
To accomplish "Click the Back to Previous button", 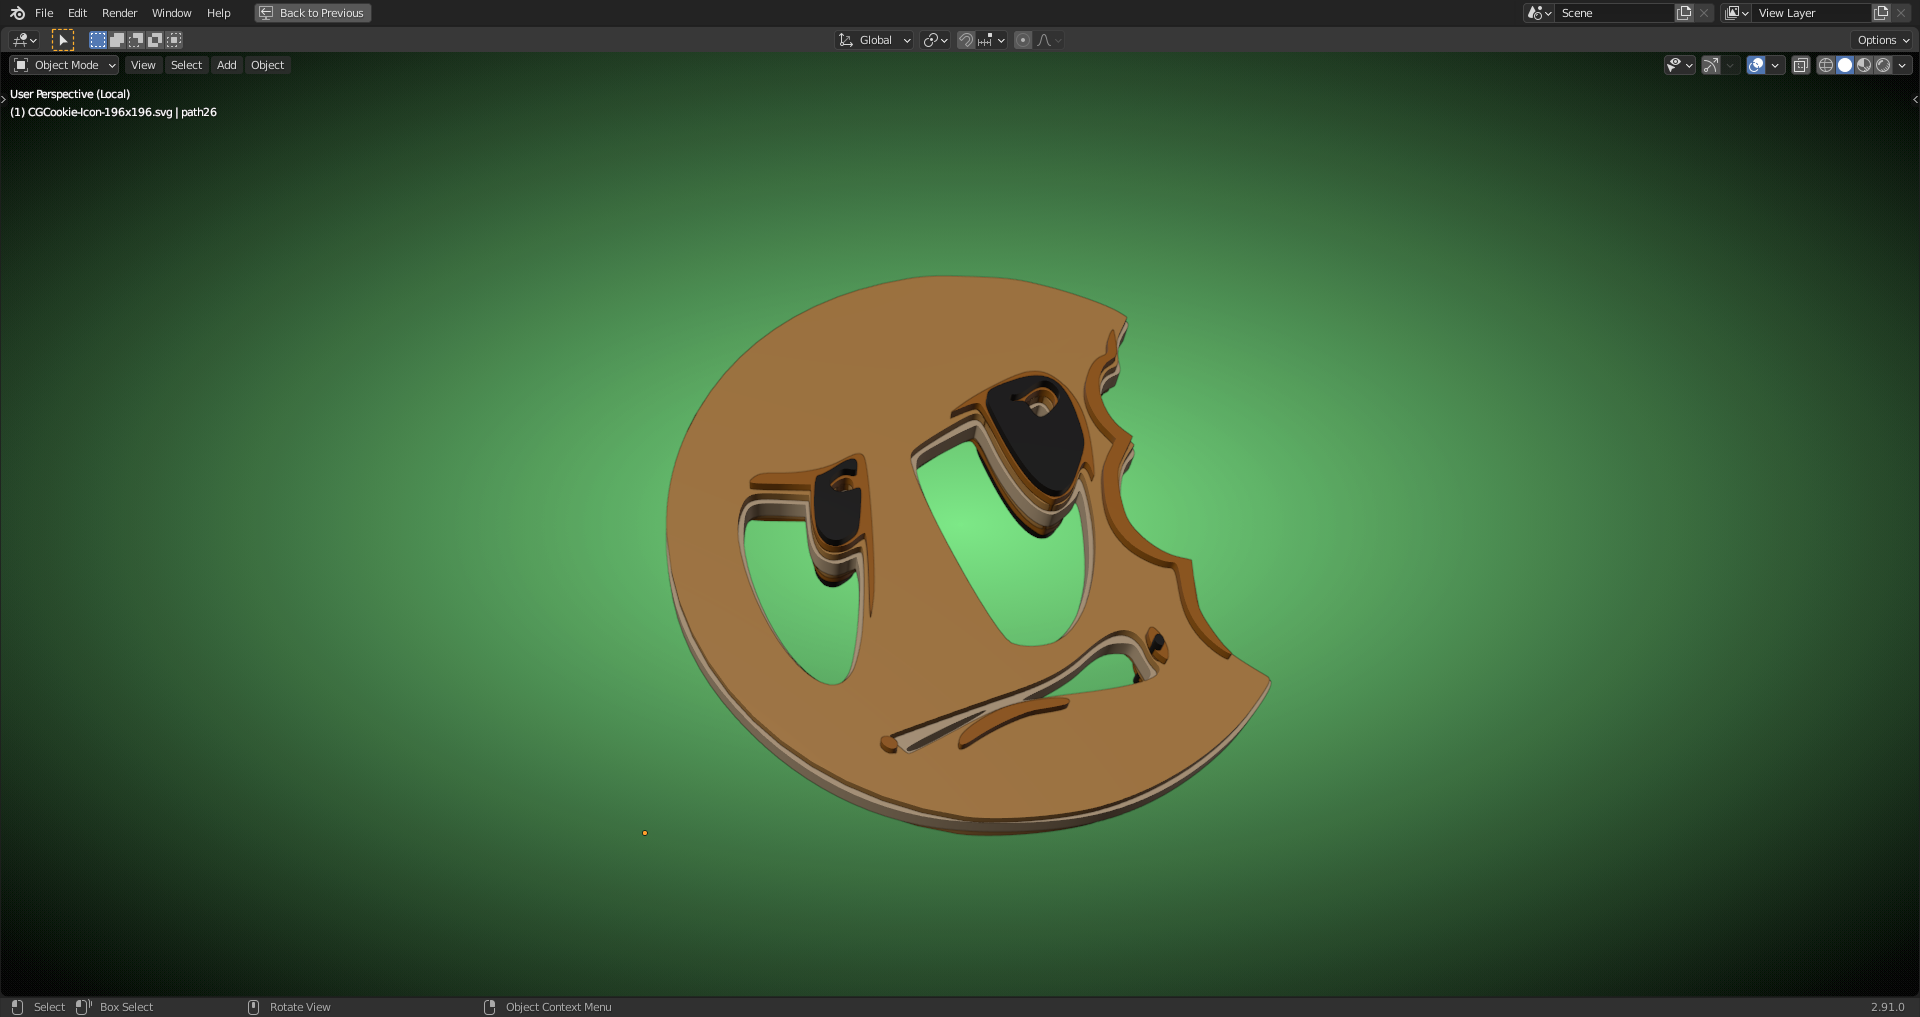I will point(313,13).
